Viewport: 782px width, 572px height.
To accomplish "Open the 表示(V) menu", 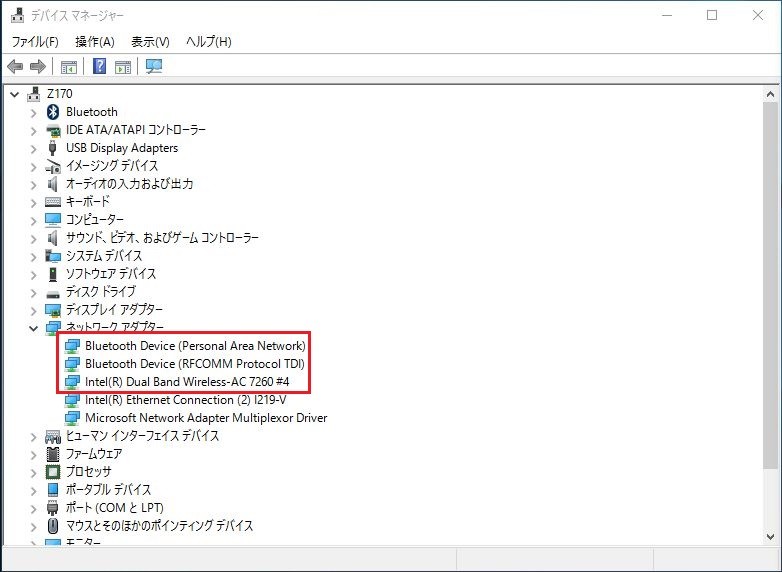I will [150, 41].
